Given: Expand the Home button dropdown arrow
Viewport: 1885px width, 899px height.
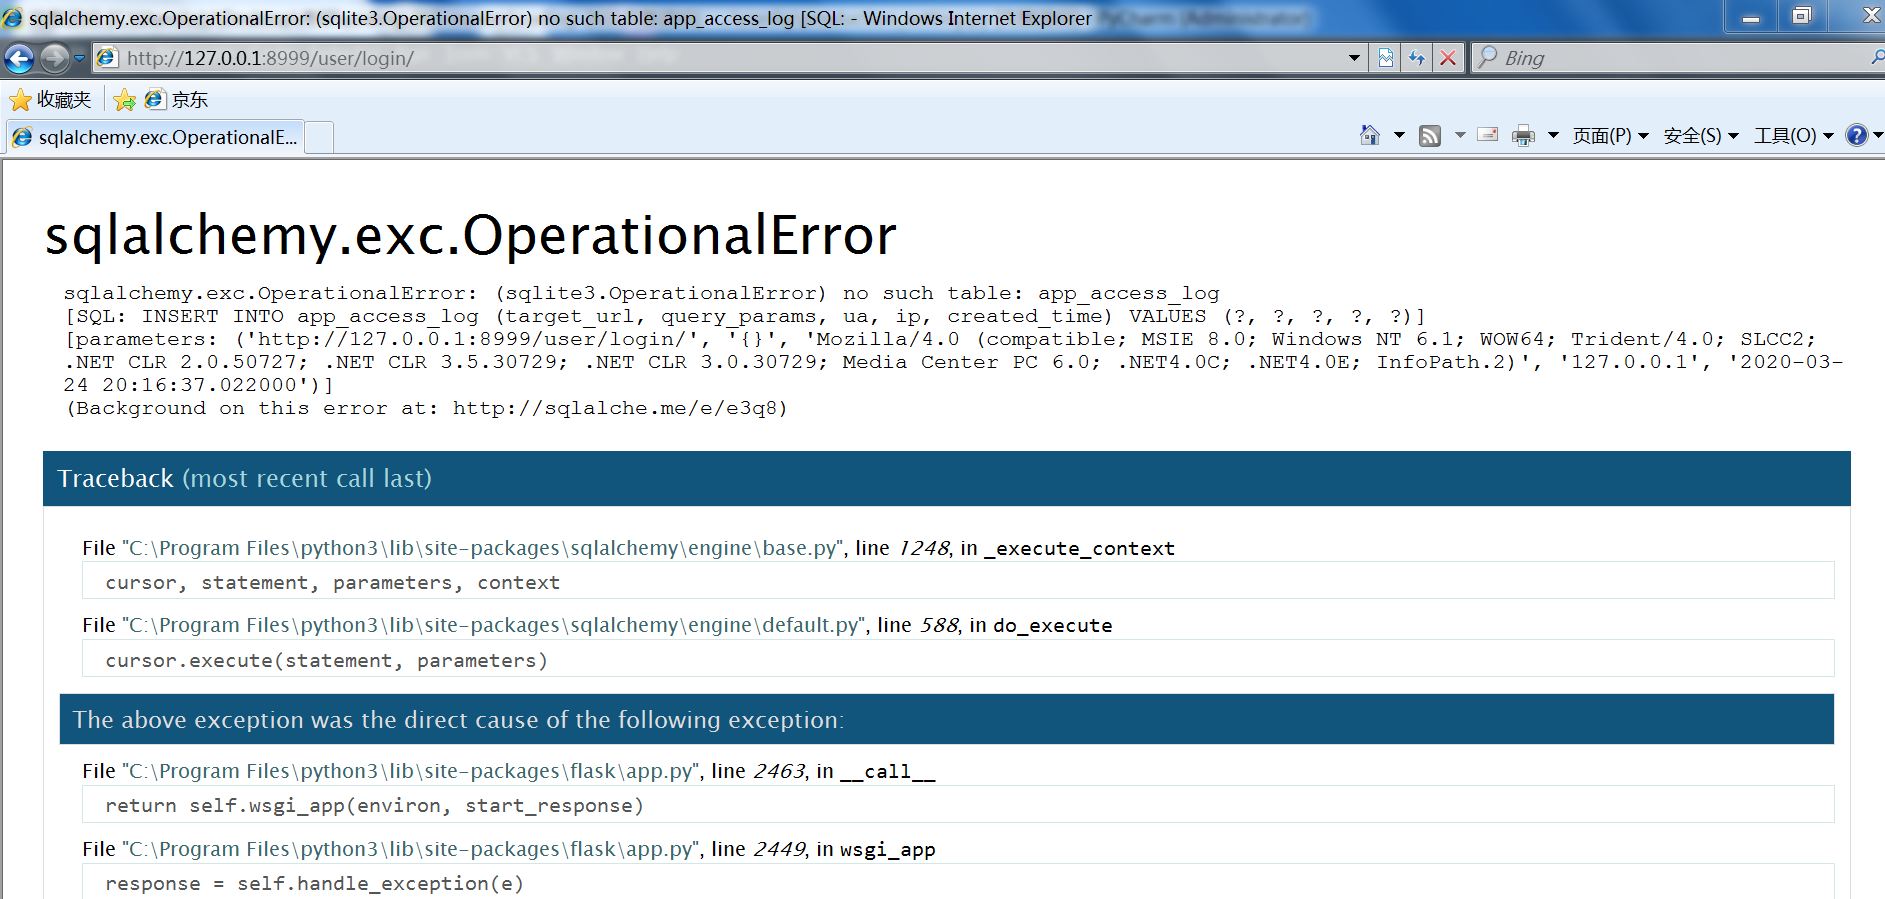Looking at the screenshot, I should 1399,135.
